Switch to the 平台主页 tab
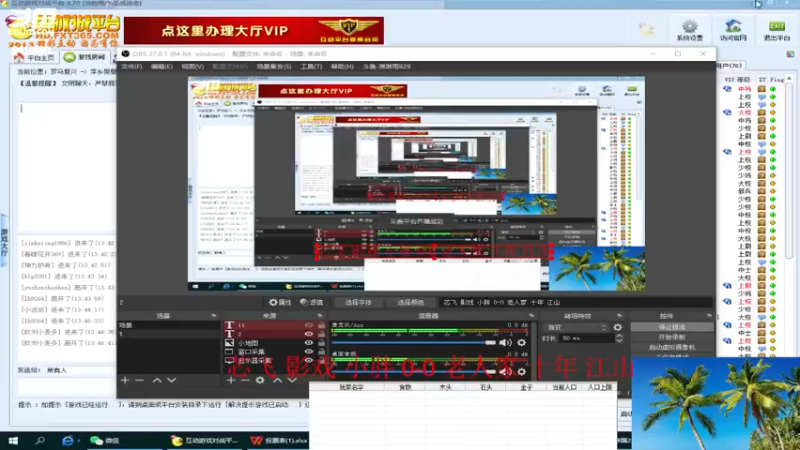 pyautogui.click(x=34, y=57)
